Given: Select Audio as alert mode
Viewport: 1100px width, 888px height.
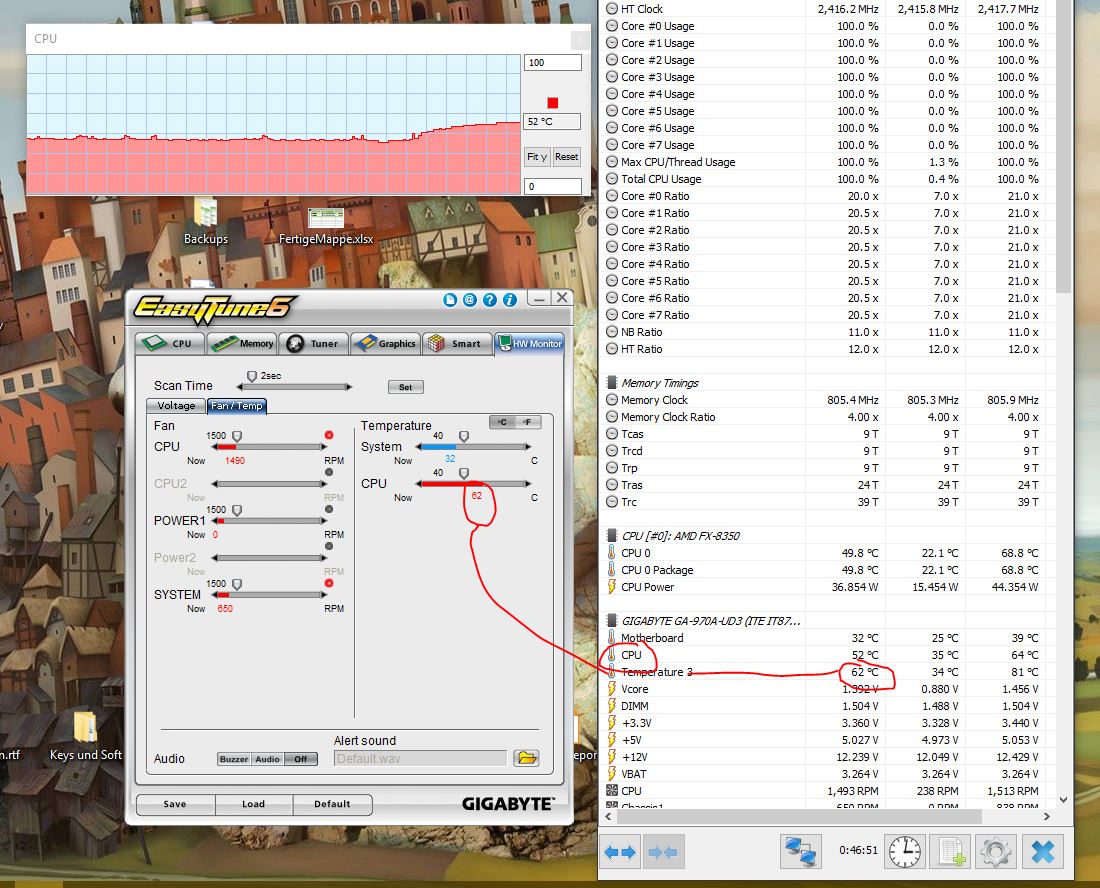Looking at the screenshot, I should (267, 759).
